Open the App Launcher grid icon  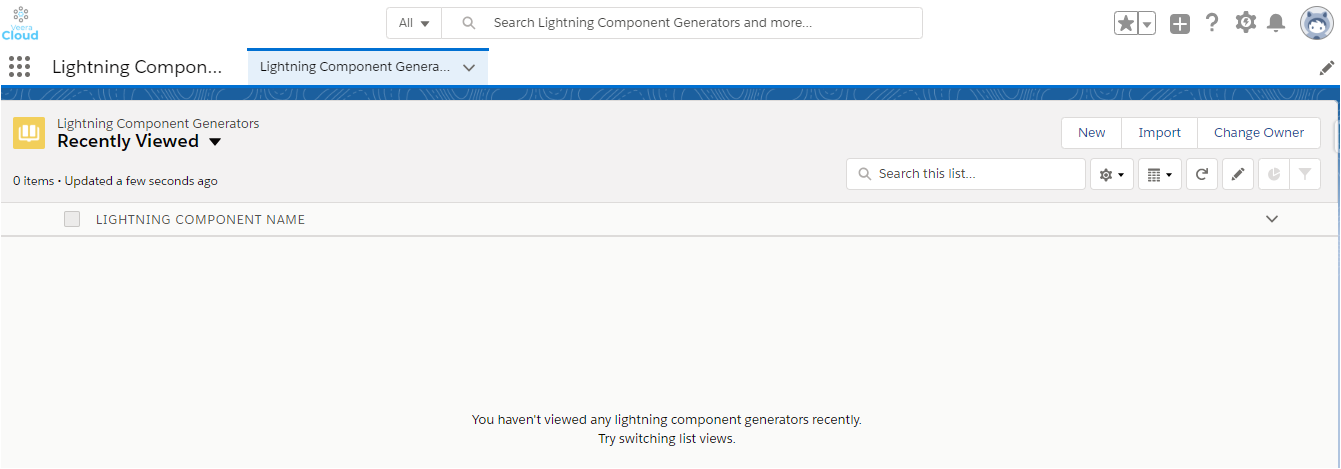pos(19,67)
